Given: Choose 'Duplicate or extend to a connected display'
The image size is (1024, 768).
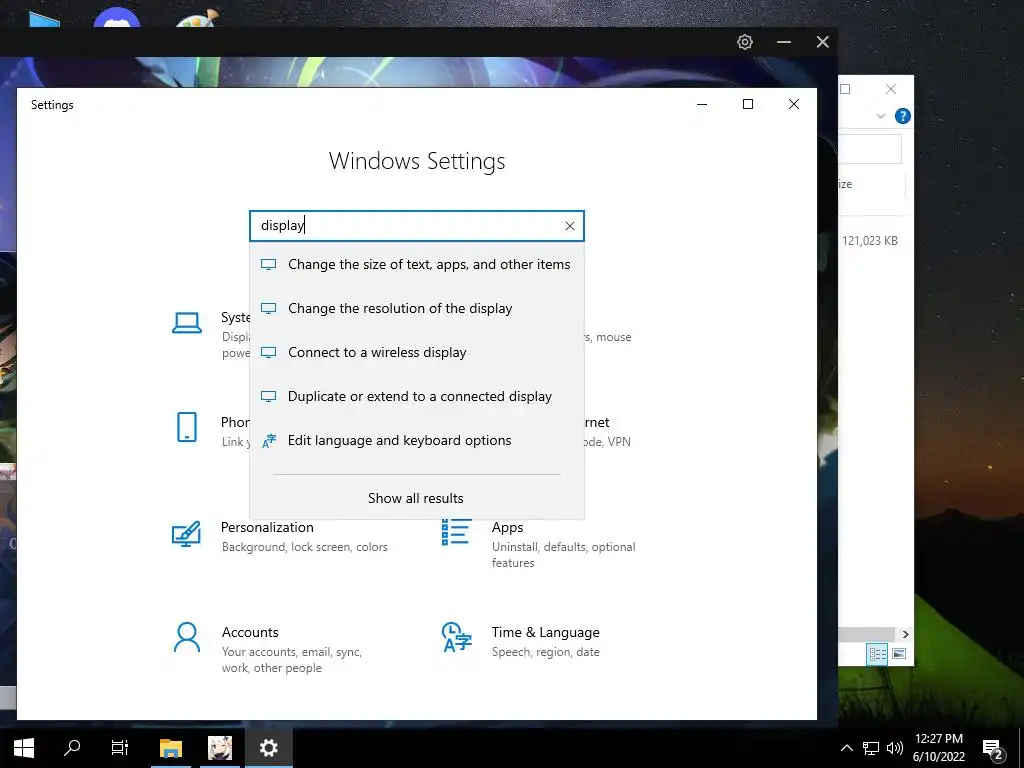Looking at the screenshot, I should click(x=417, y=396).
